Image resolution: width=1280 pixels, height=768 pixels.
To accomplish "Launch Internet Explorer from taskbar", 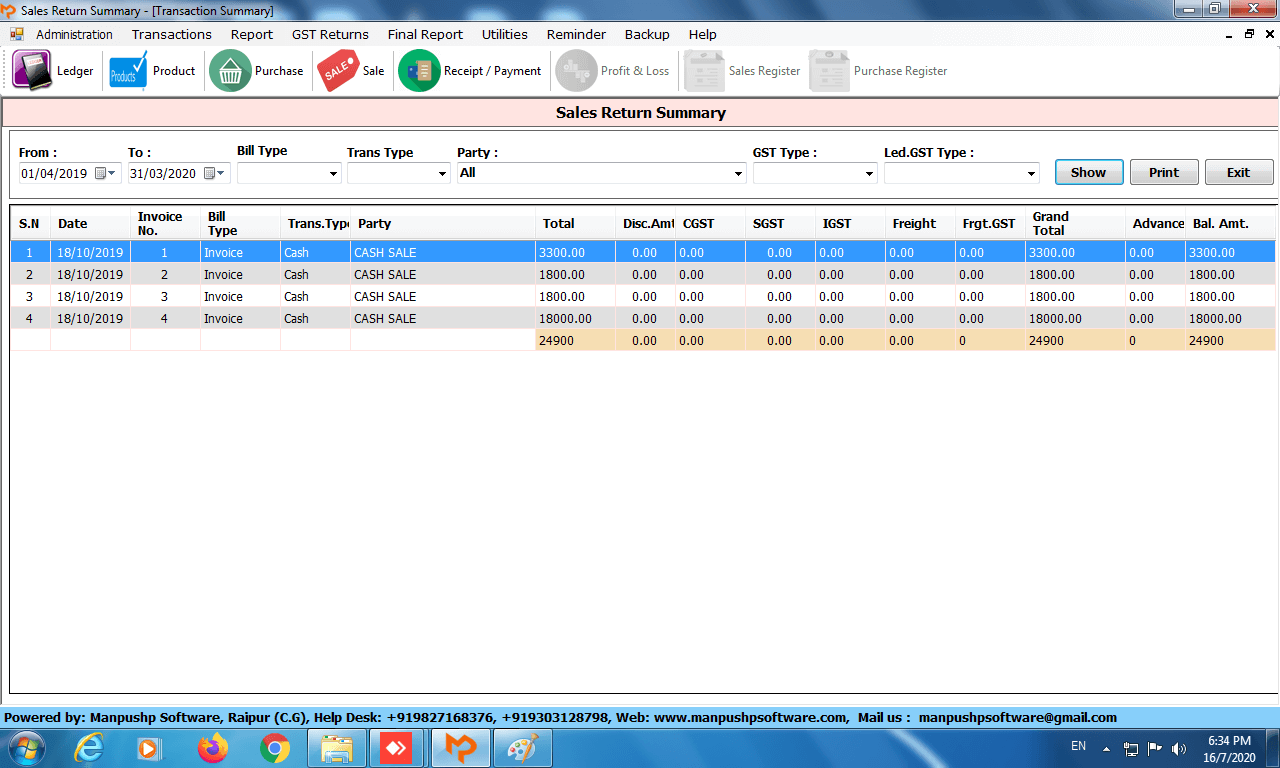I will [x=90, y=748].
